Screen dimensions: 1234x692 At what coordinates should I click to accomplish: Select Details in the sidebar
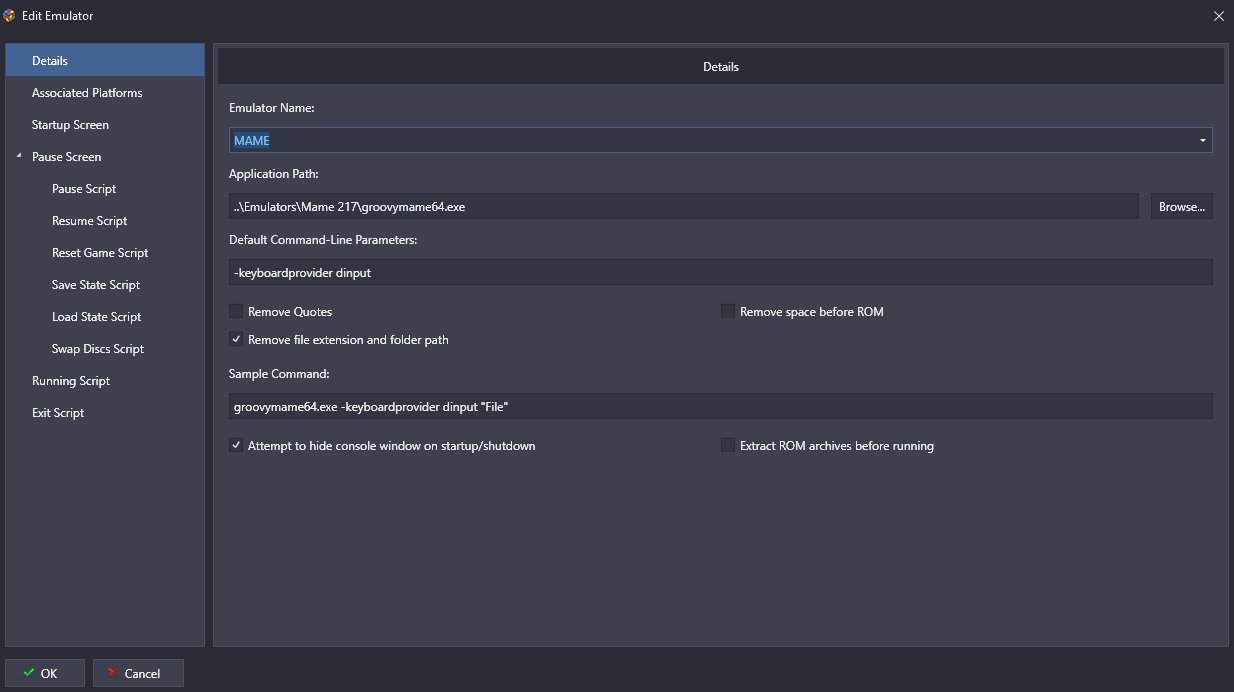click(105, 60)
